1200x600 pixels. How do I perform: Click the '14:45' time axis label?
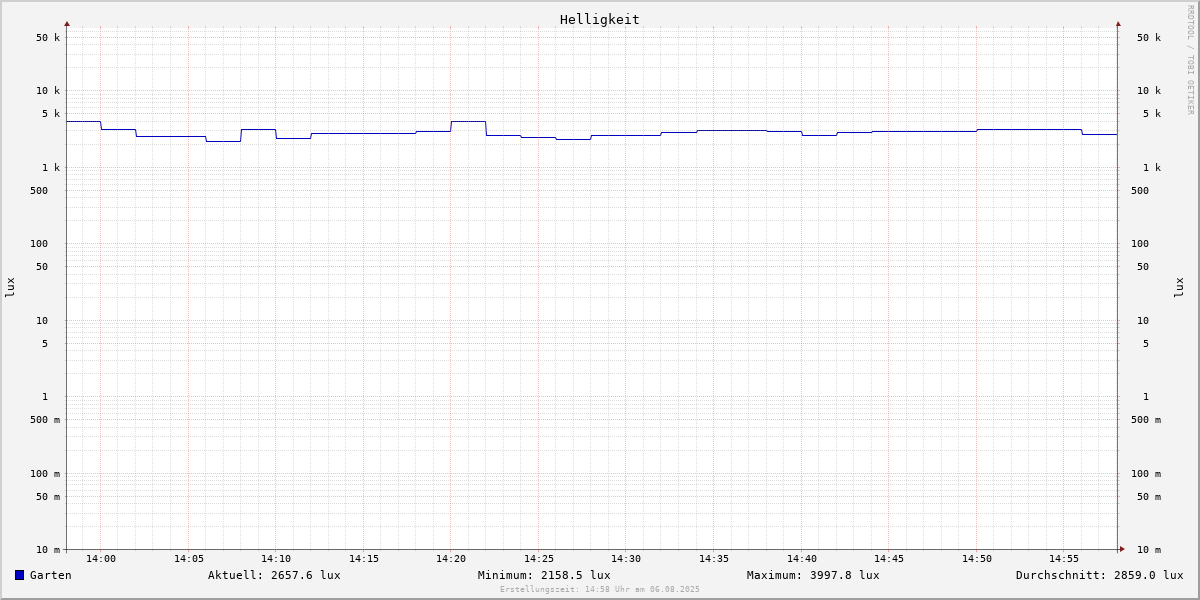[889, 559]
